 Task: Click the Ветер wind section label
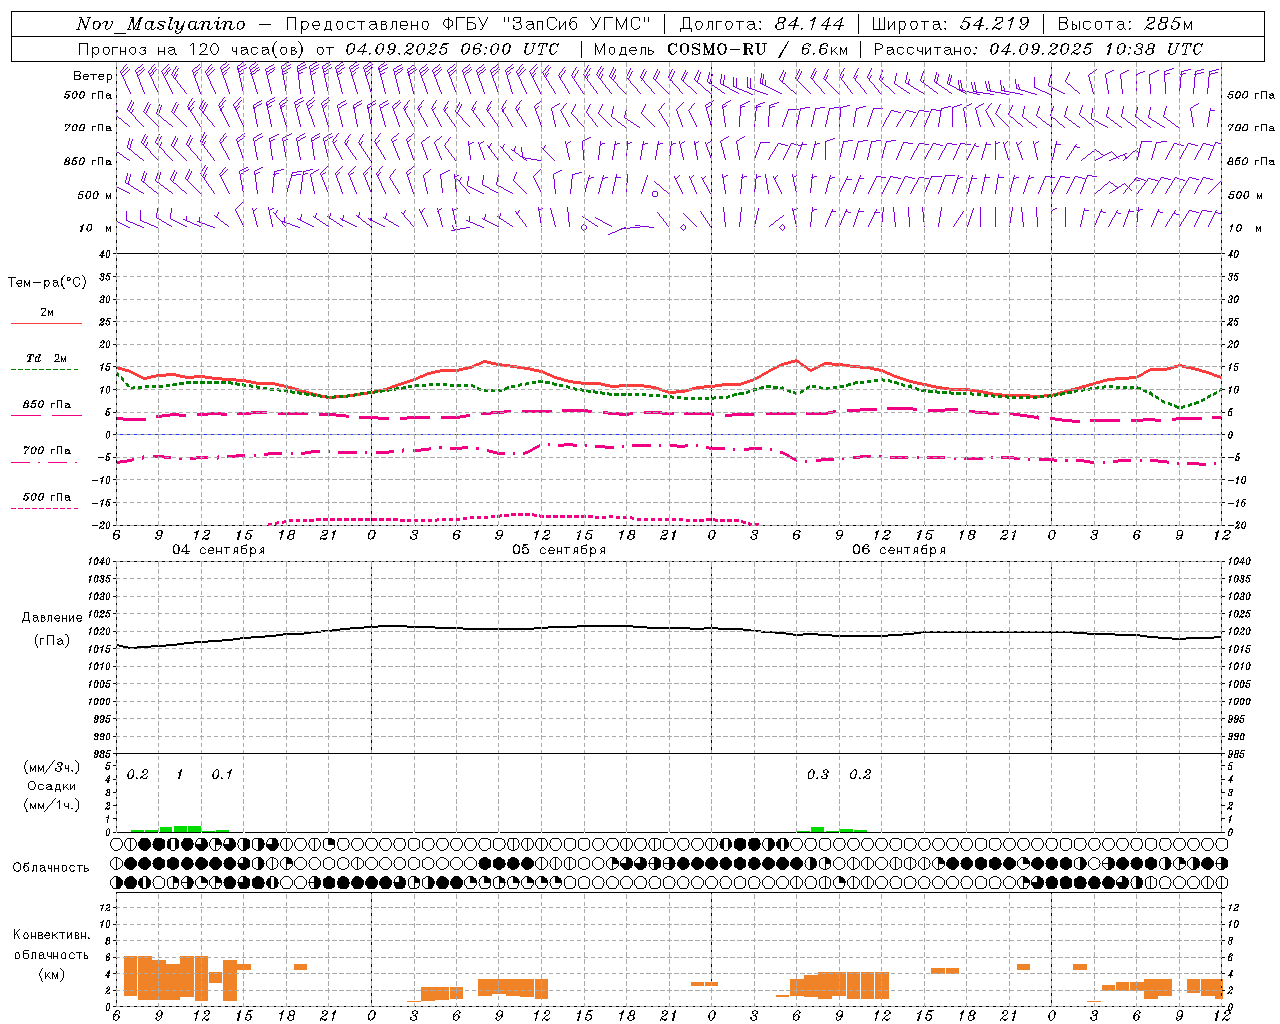tap(92, 76)
